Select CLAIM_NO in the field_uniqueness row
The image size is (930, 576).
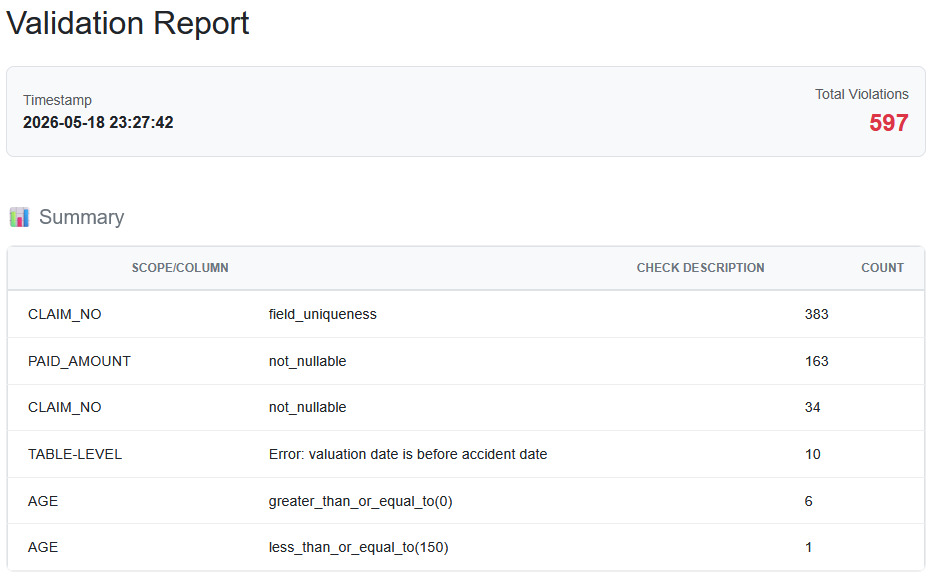click(65, 314)
